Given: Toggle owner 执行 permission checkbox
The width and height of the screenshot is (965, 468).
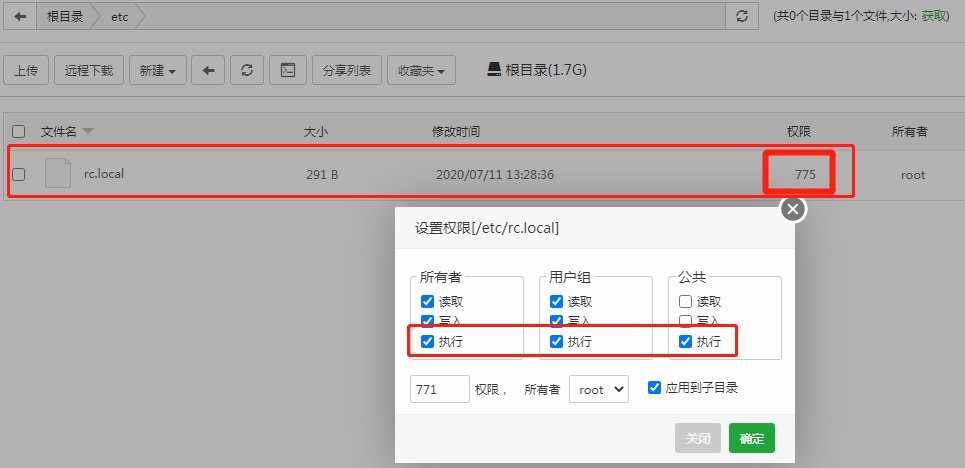Looking at the screenshot, I should tap(428, 342).
